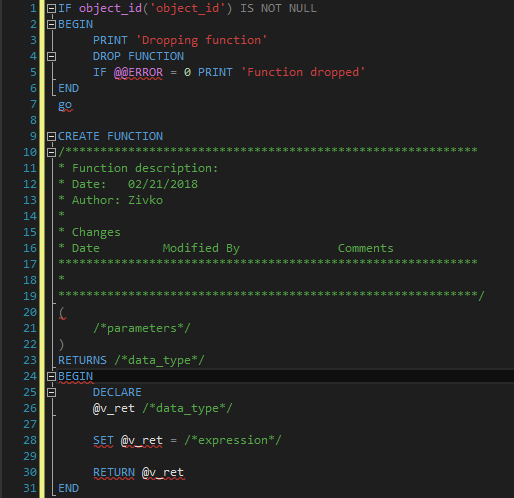Collapse the IF object_id block on line 1
The height and width of the screenshot is (498, 514).
pyautogui.click(x=51, y=8)
